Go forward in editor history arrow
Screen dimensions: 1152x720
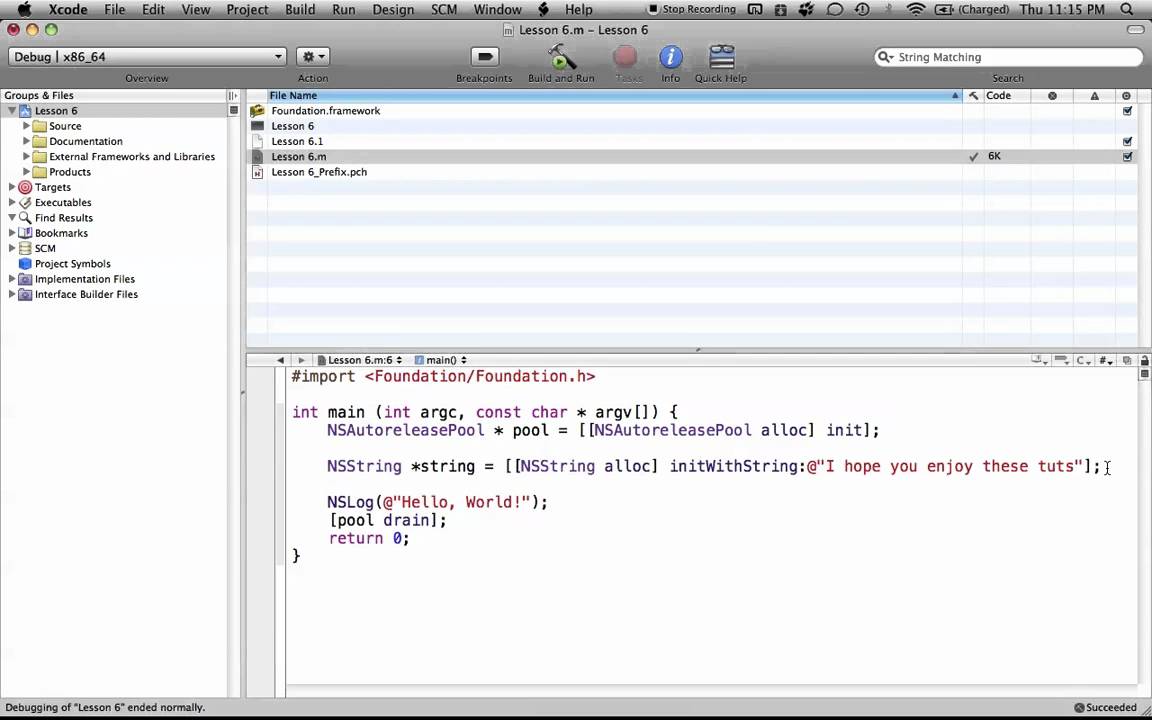pos(300,360)
